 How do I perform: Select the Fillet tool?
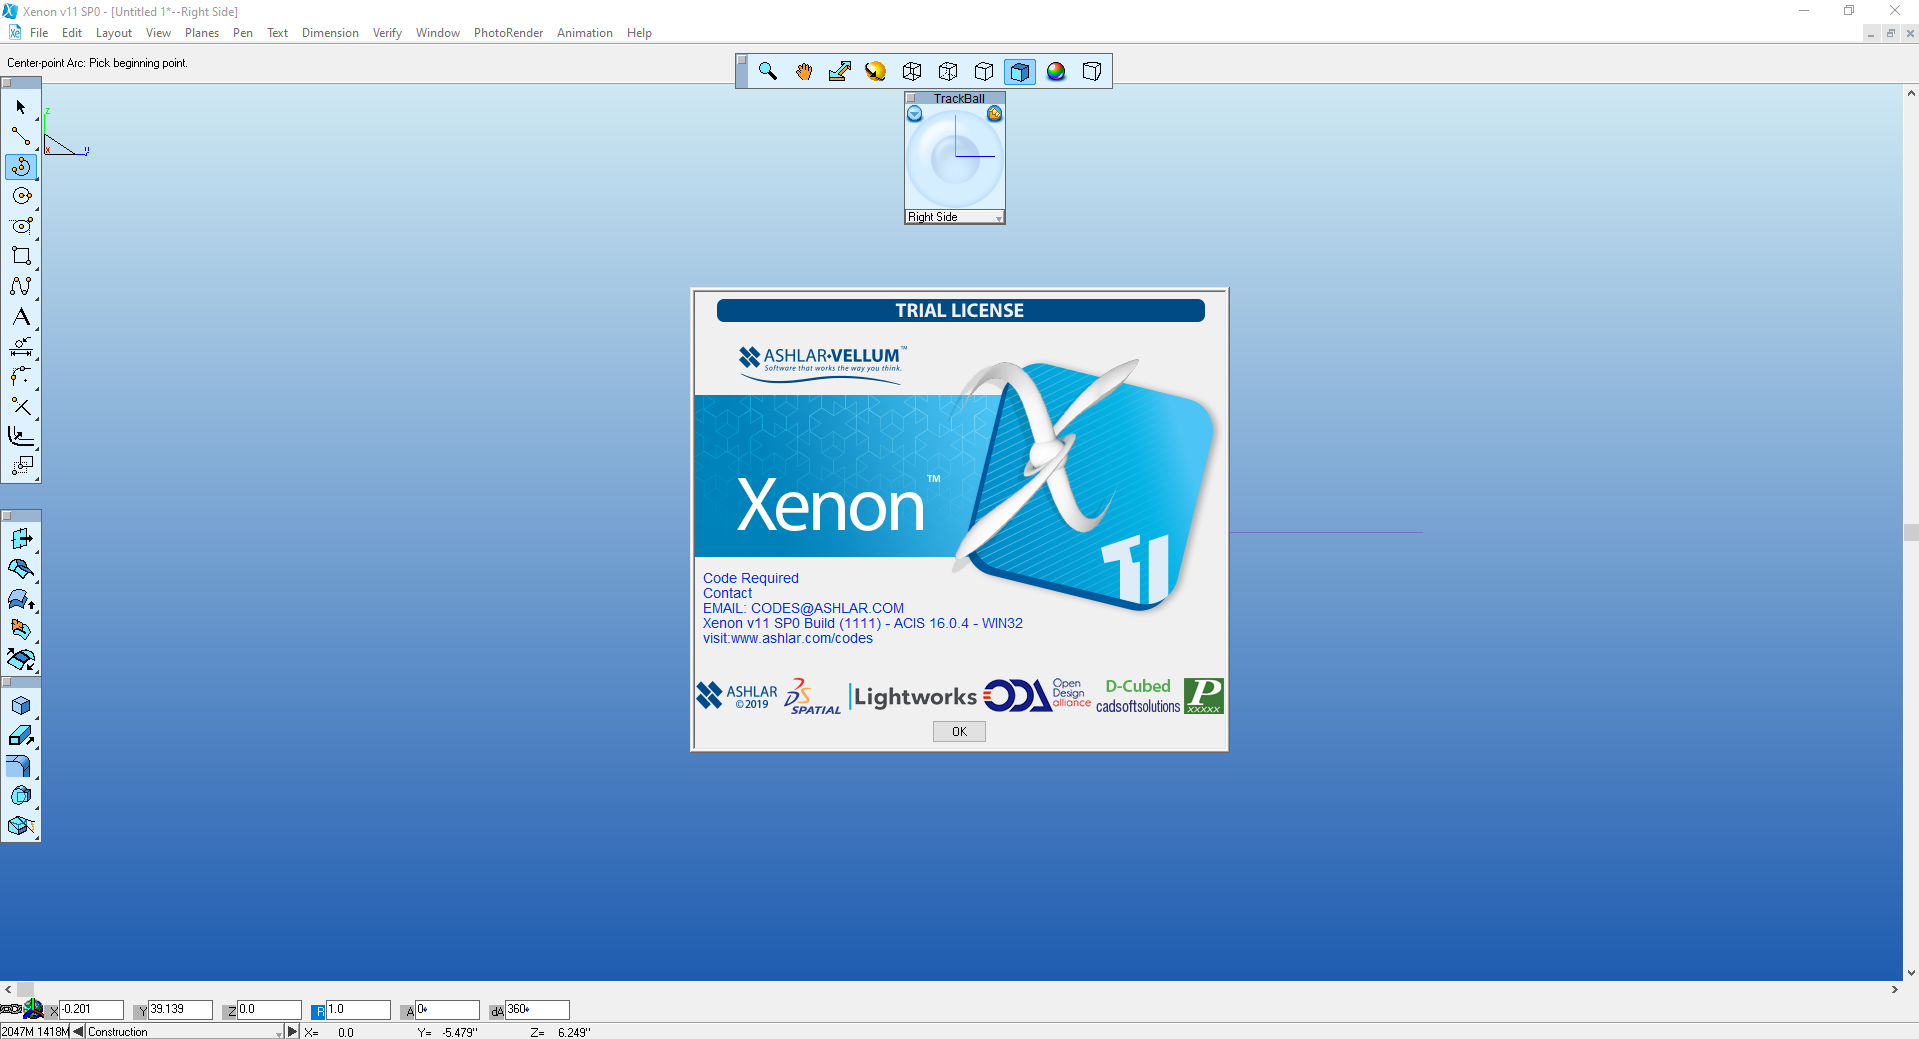21,377
